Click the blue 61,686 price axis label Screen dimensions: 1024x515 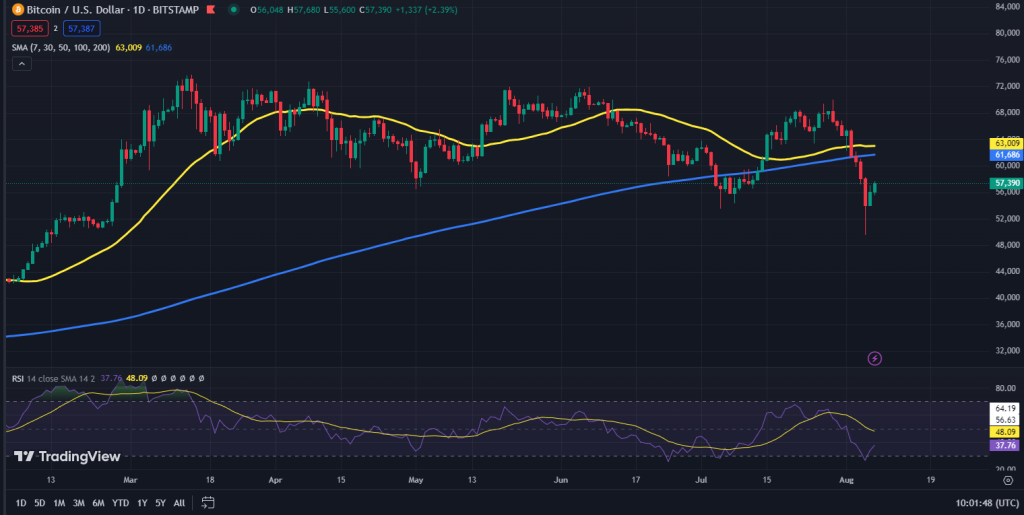[x=1007, y=155]
